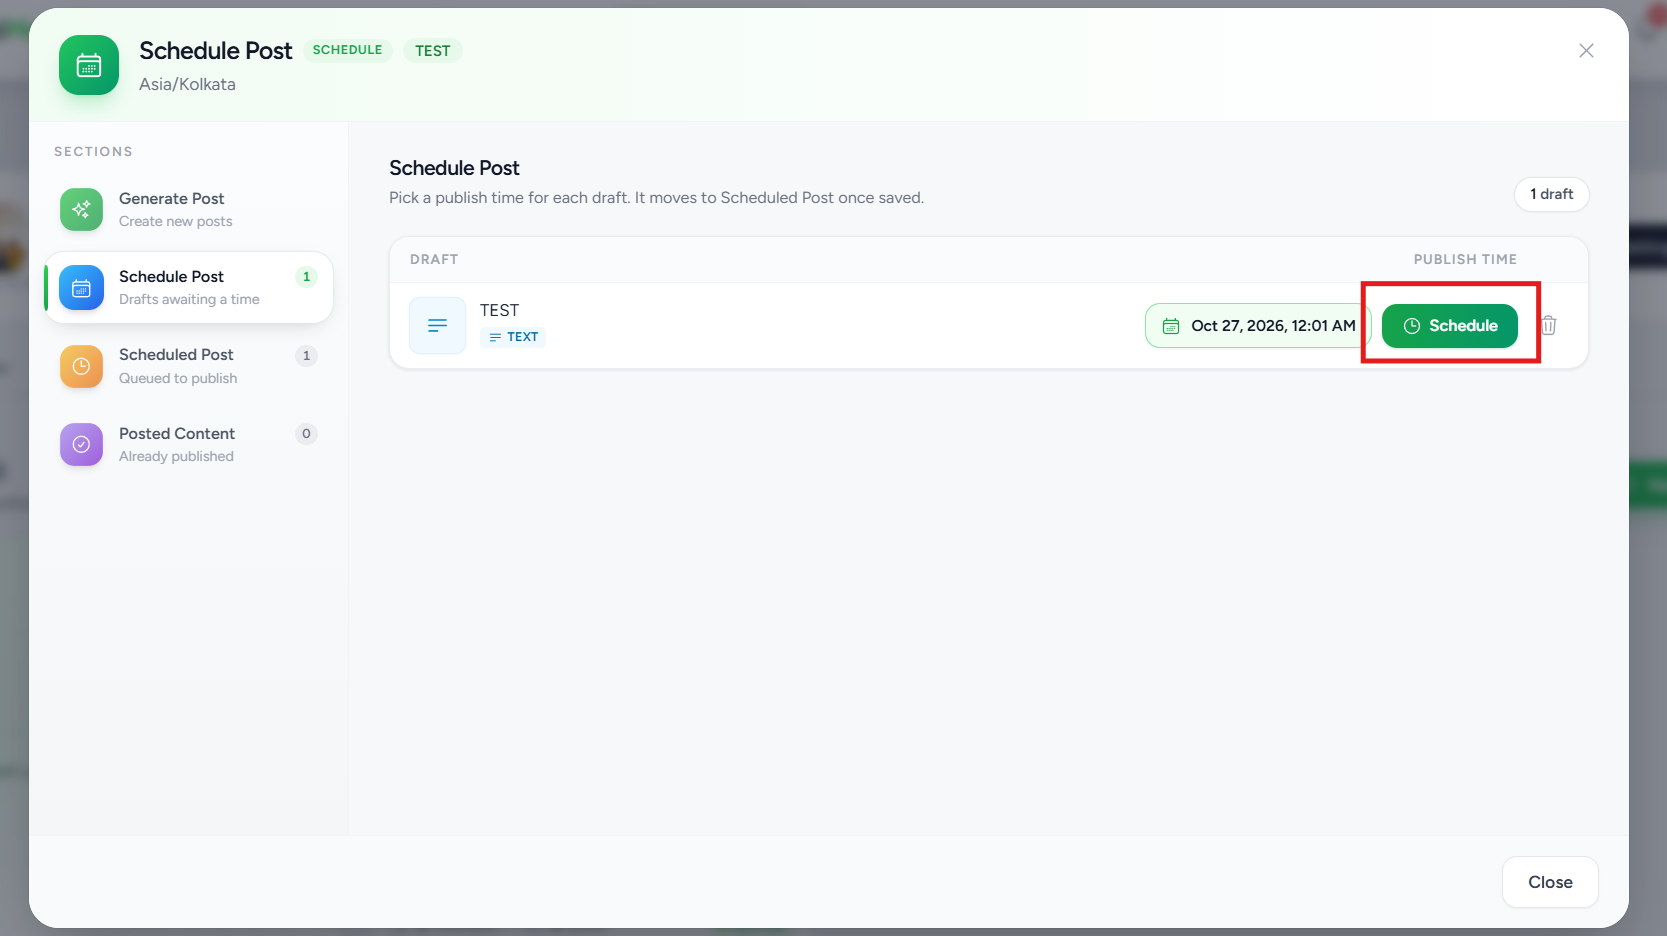Click the TEST draft title

(499, 310)
